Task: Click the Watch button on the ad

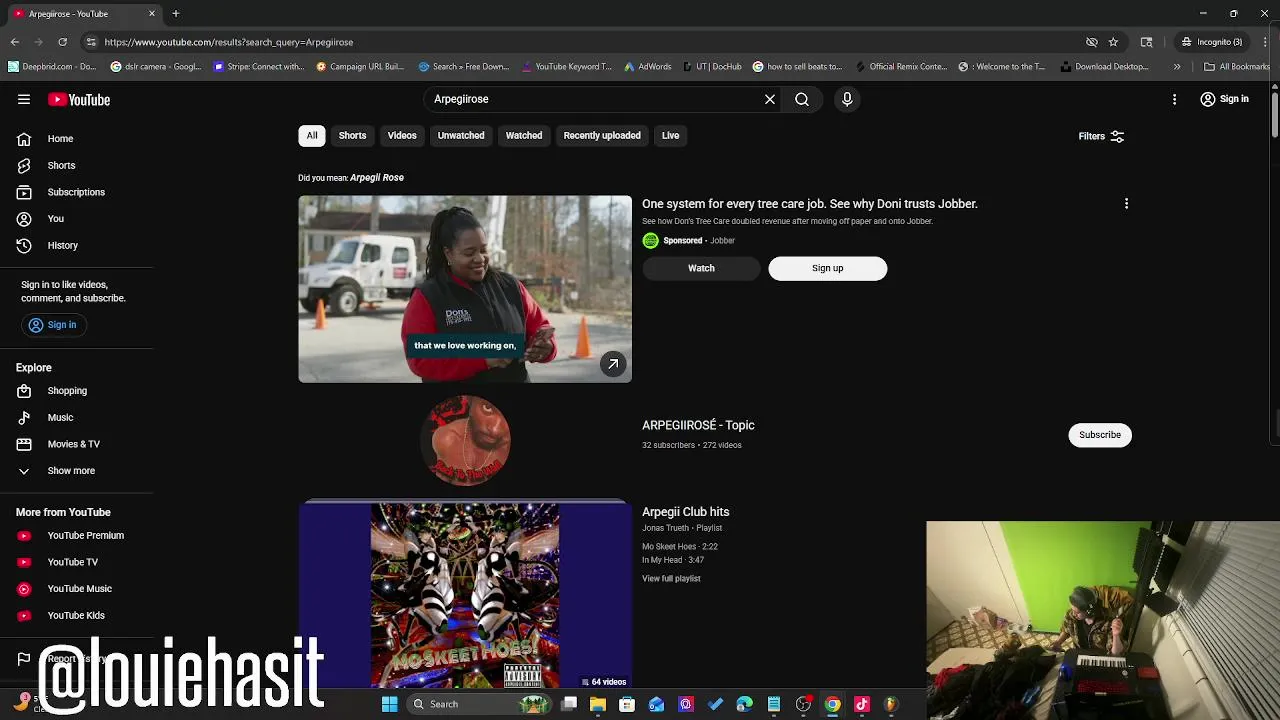Action: (701, 268)
